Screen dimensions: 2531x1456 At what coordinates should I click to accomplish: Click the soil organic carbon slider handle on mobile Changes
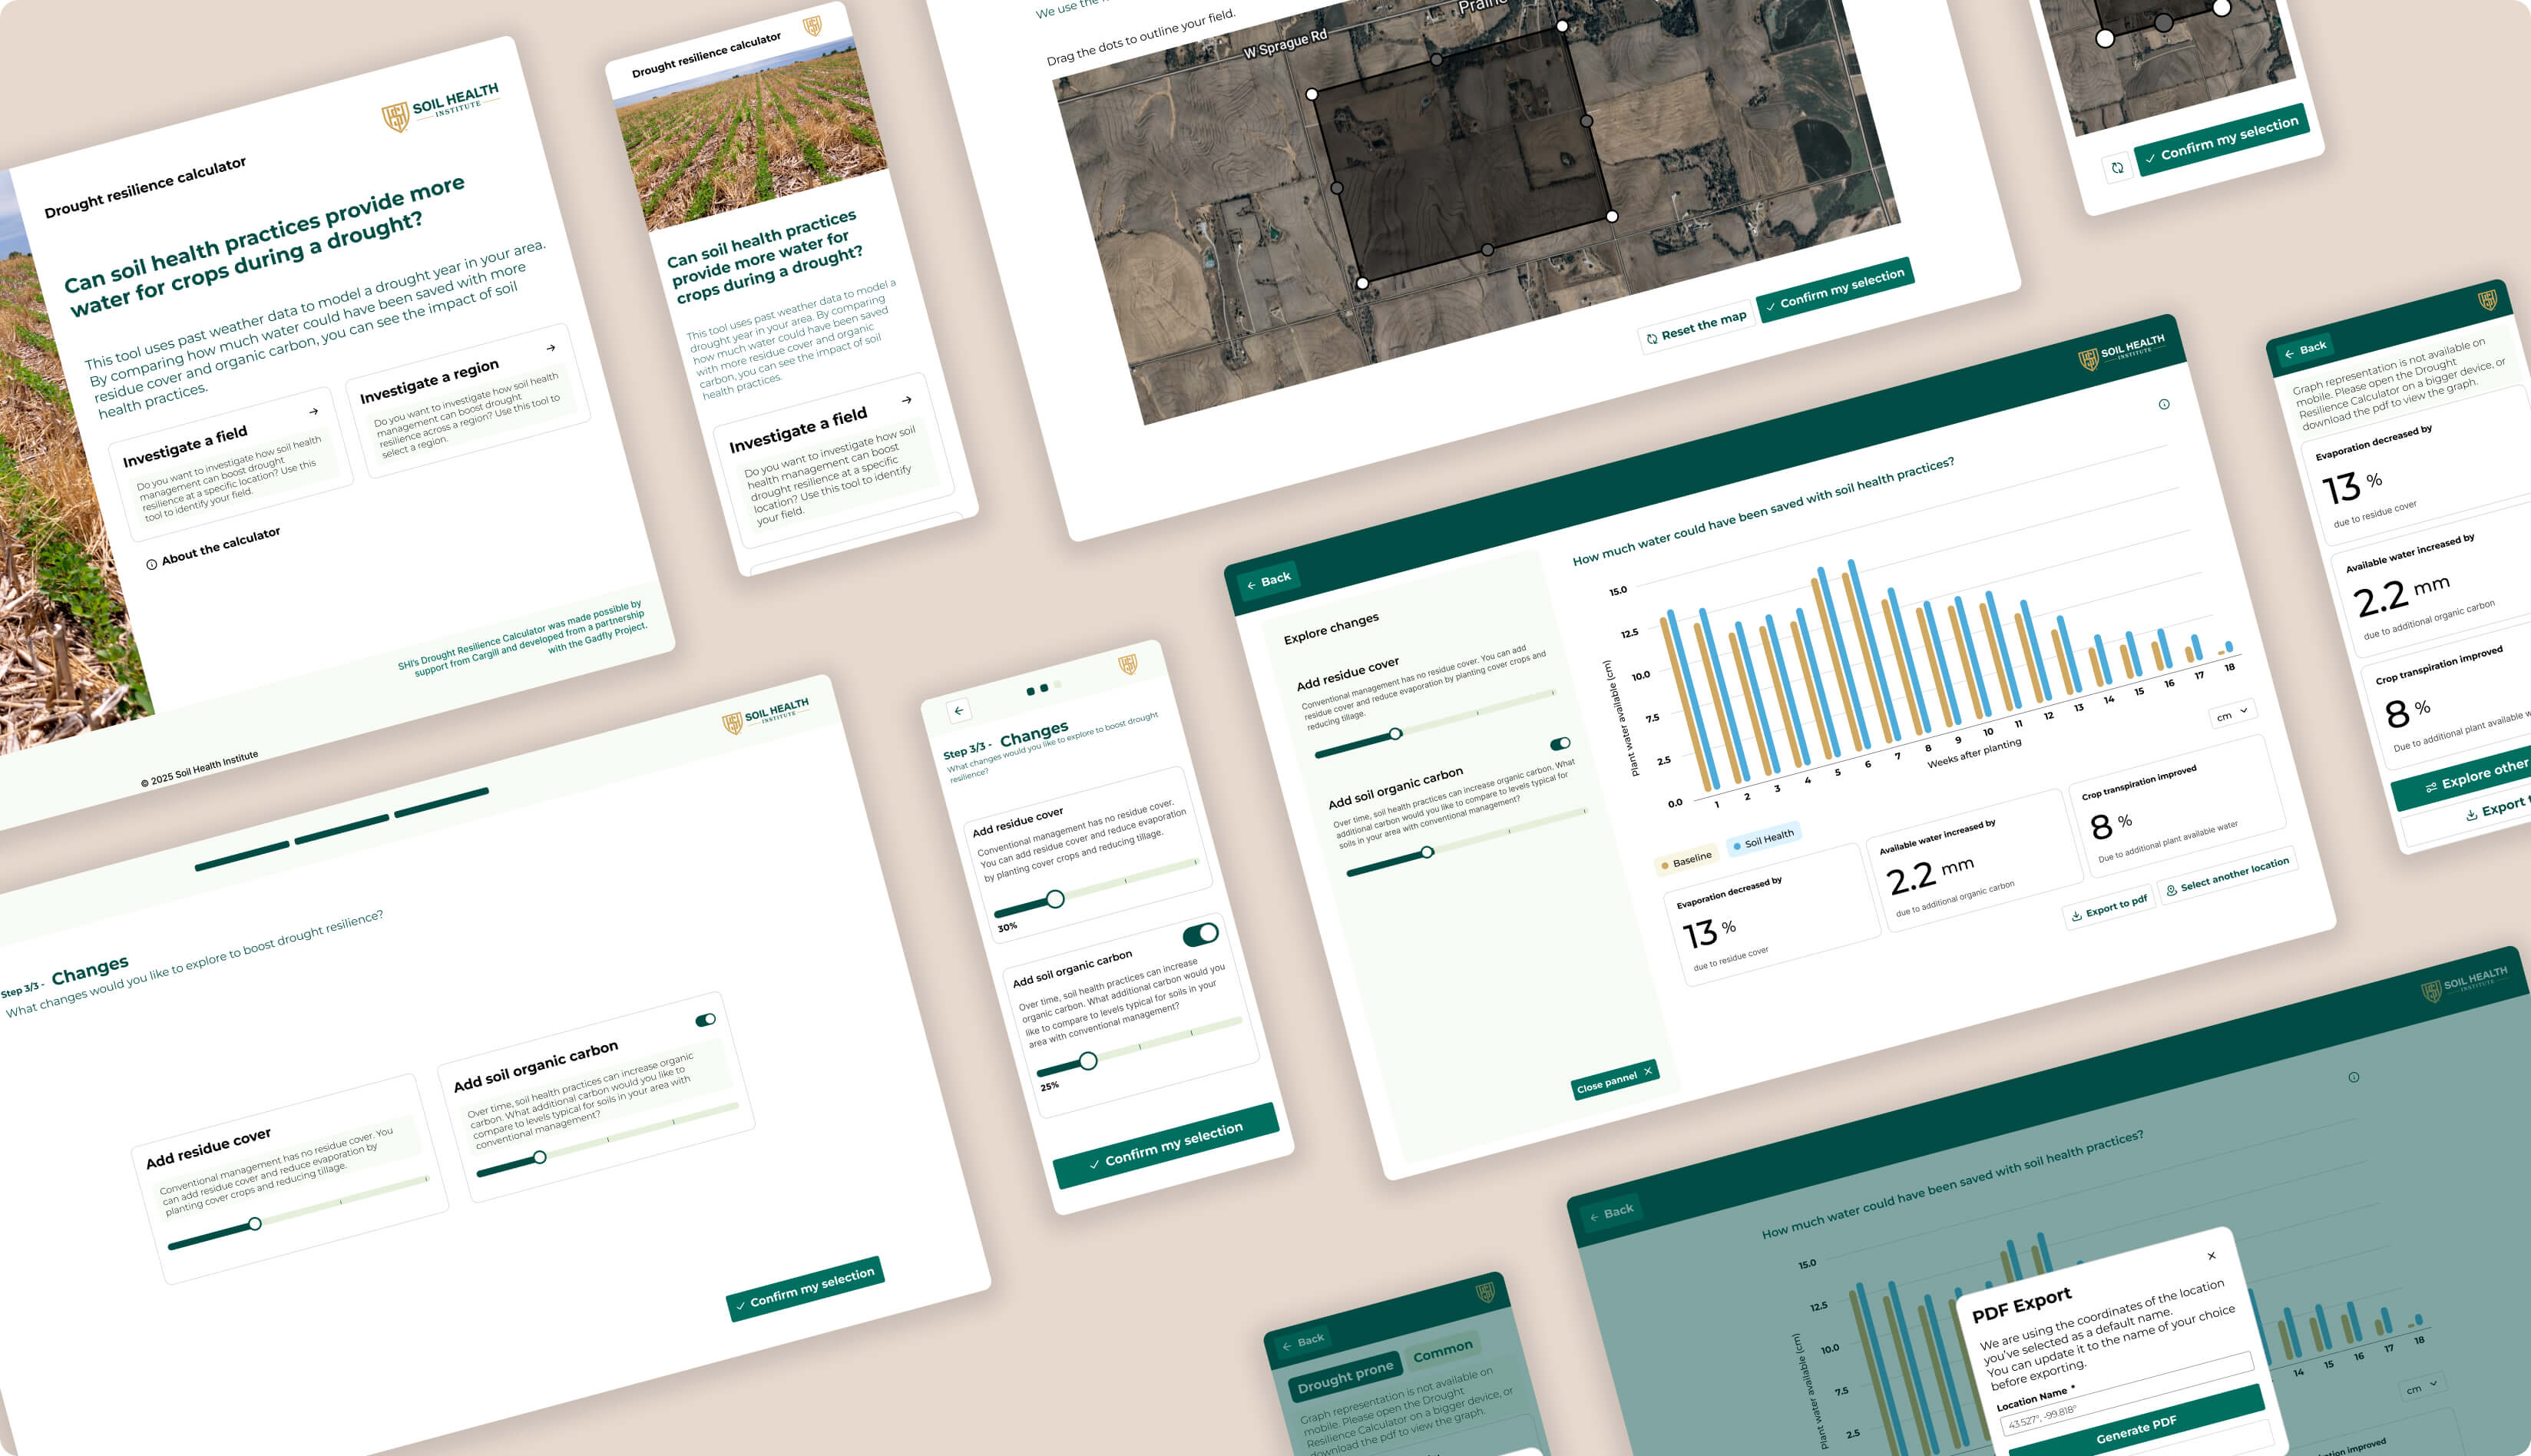click(1088, 1060)
